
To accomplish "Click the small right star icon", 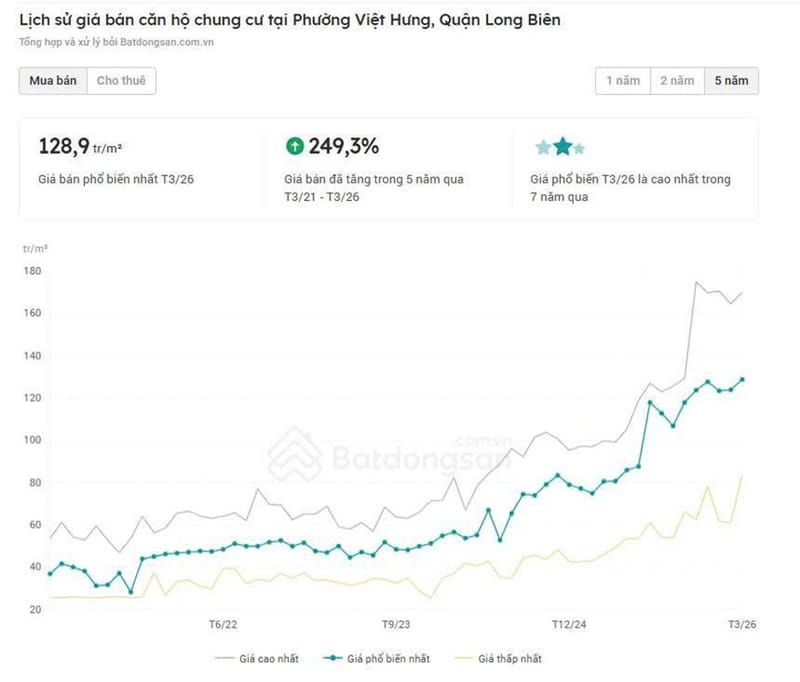I will 579,149.
